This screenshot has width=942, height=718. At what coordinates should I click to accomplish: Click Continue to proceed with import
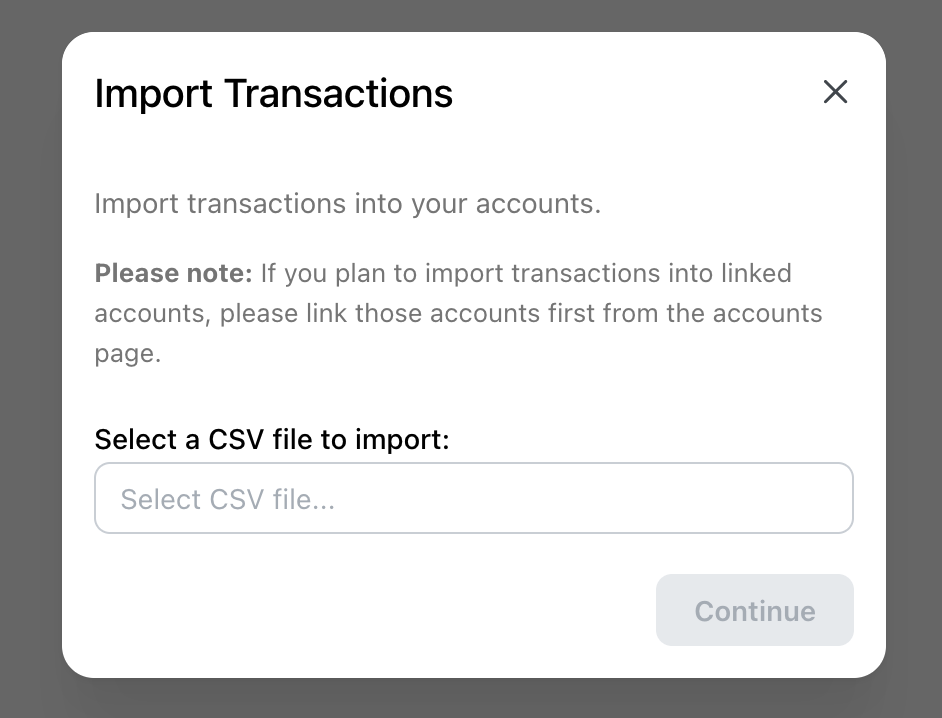coord(754,610)
